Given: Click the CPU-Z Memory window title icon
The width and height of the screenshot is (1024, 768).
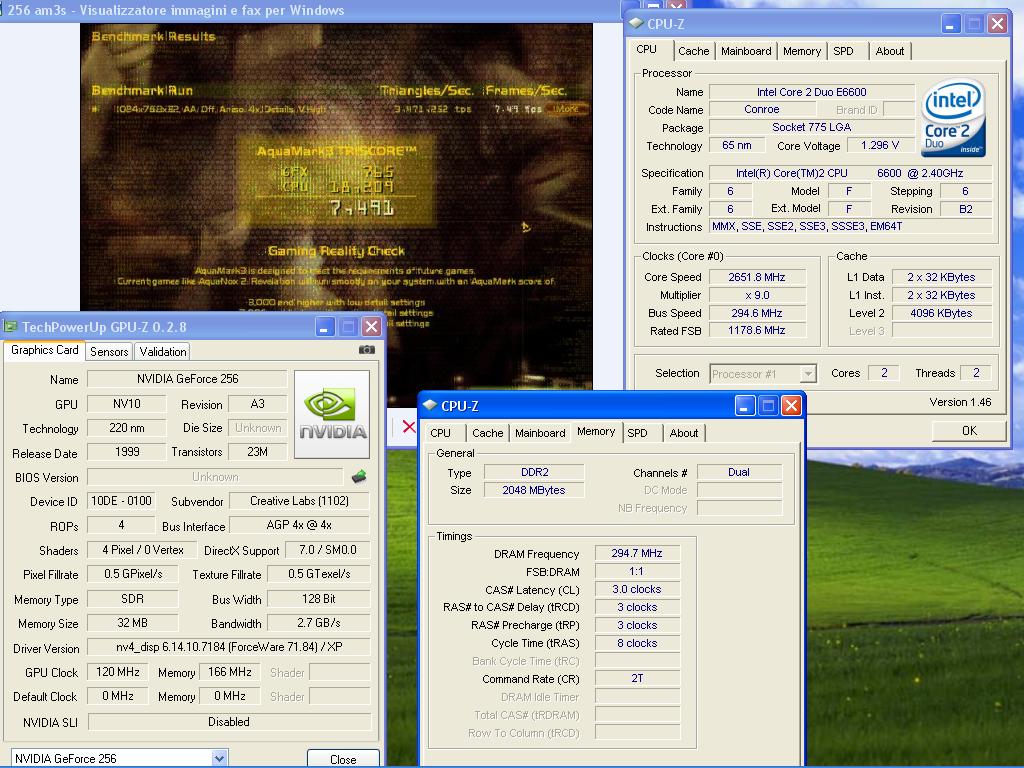Looking at the screenshot, I should pyautogui.click(x=430, y=406).
